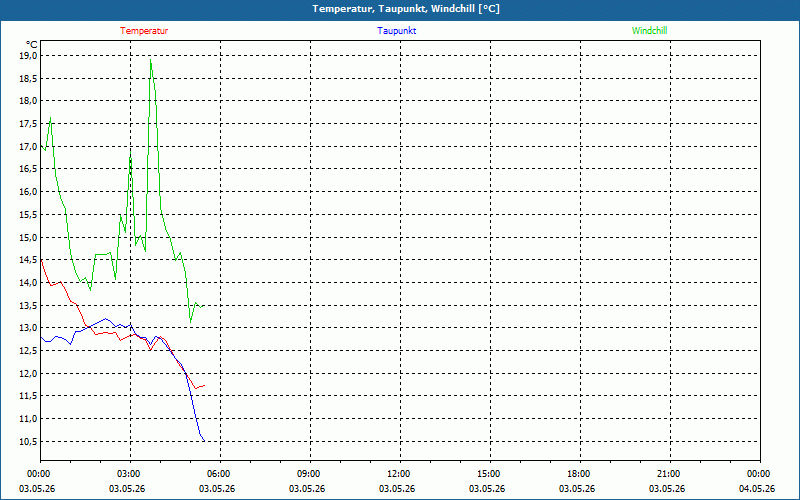Image resolution: width=800 pixels, height=500 pixels.
Task: Click the 14,5 y-axis value
Action: pos(29,260)
